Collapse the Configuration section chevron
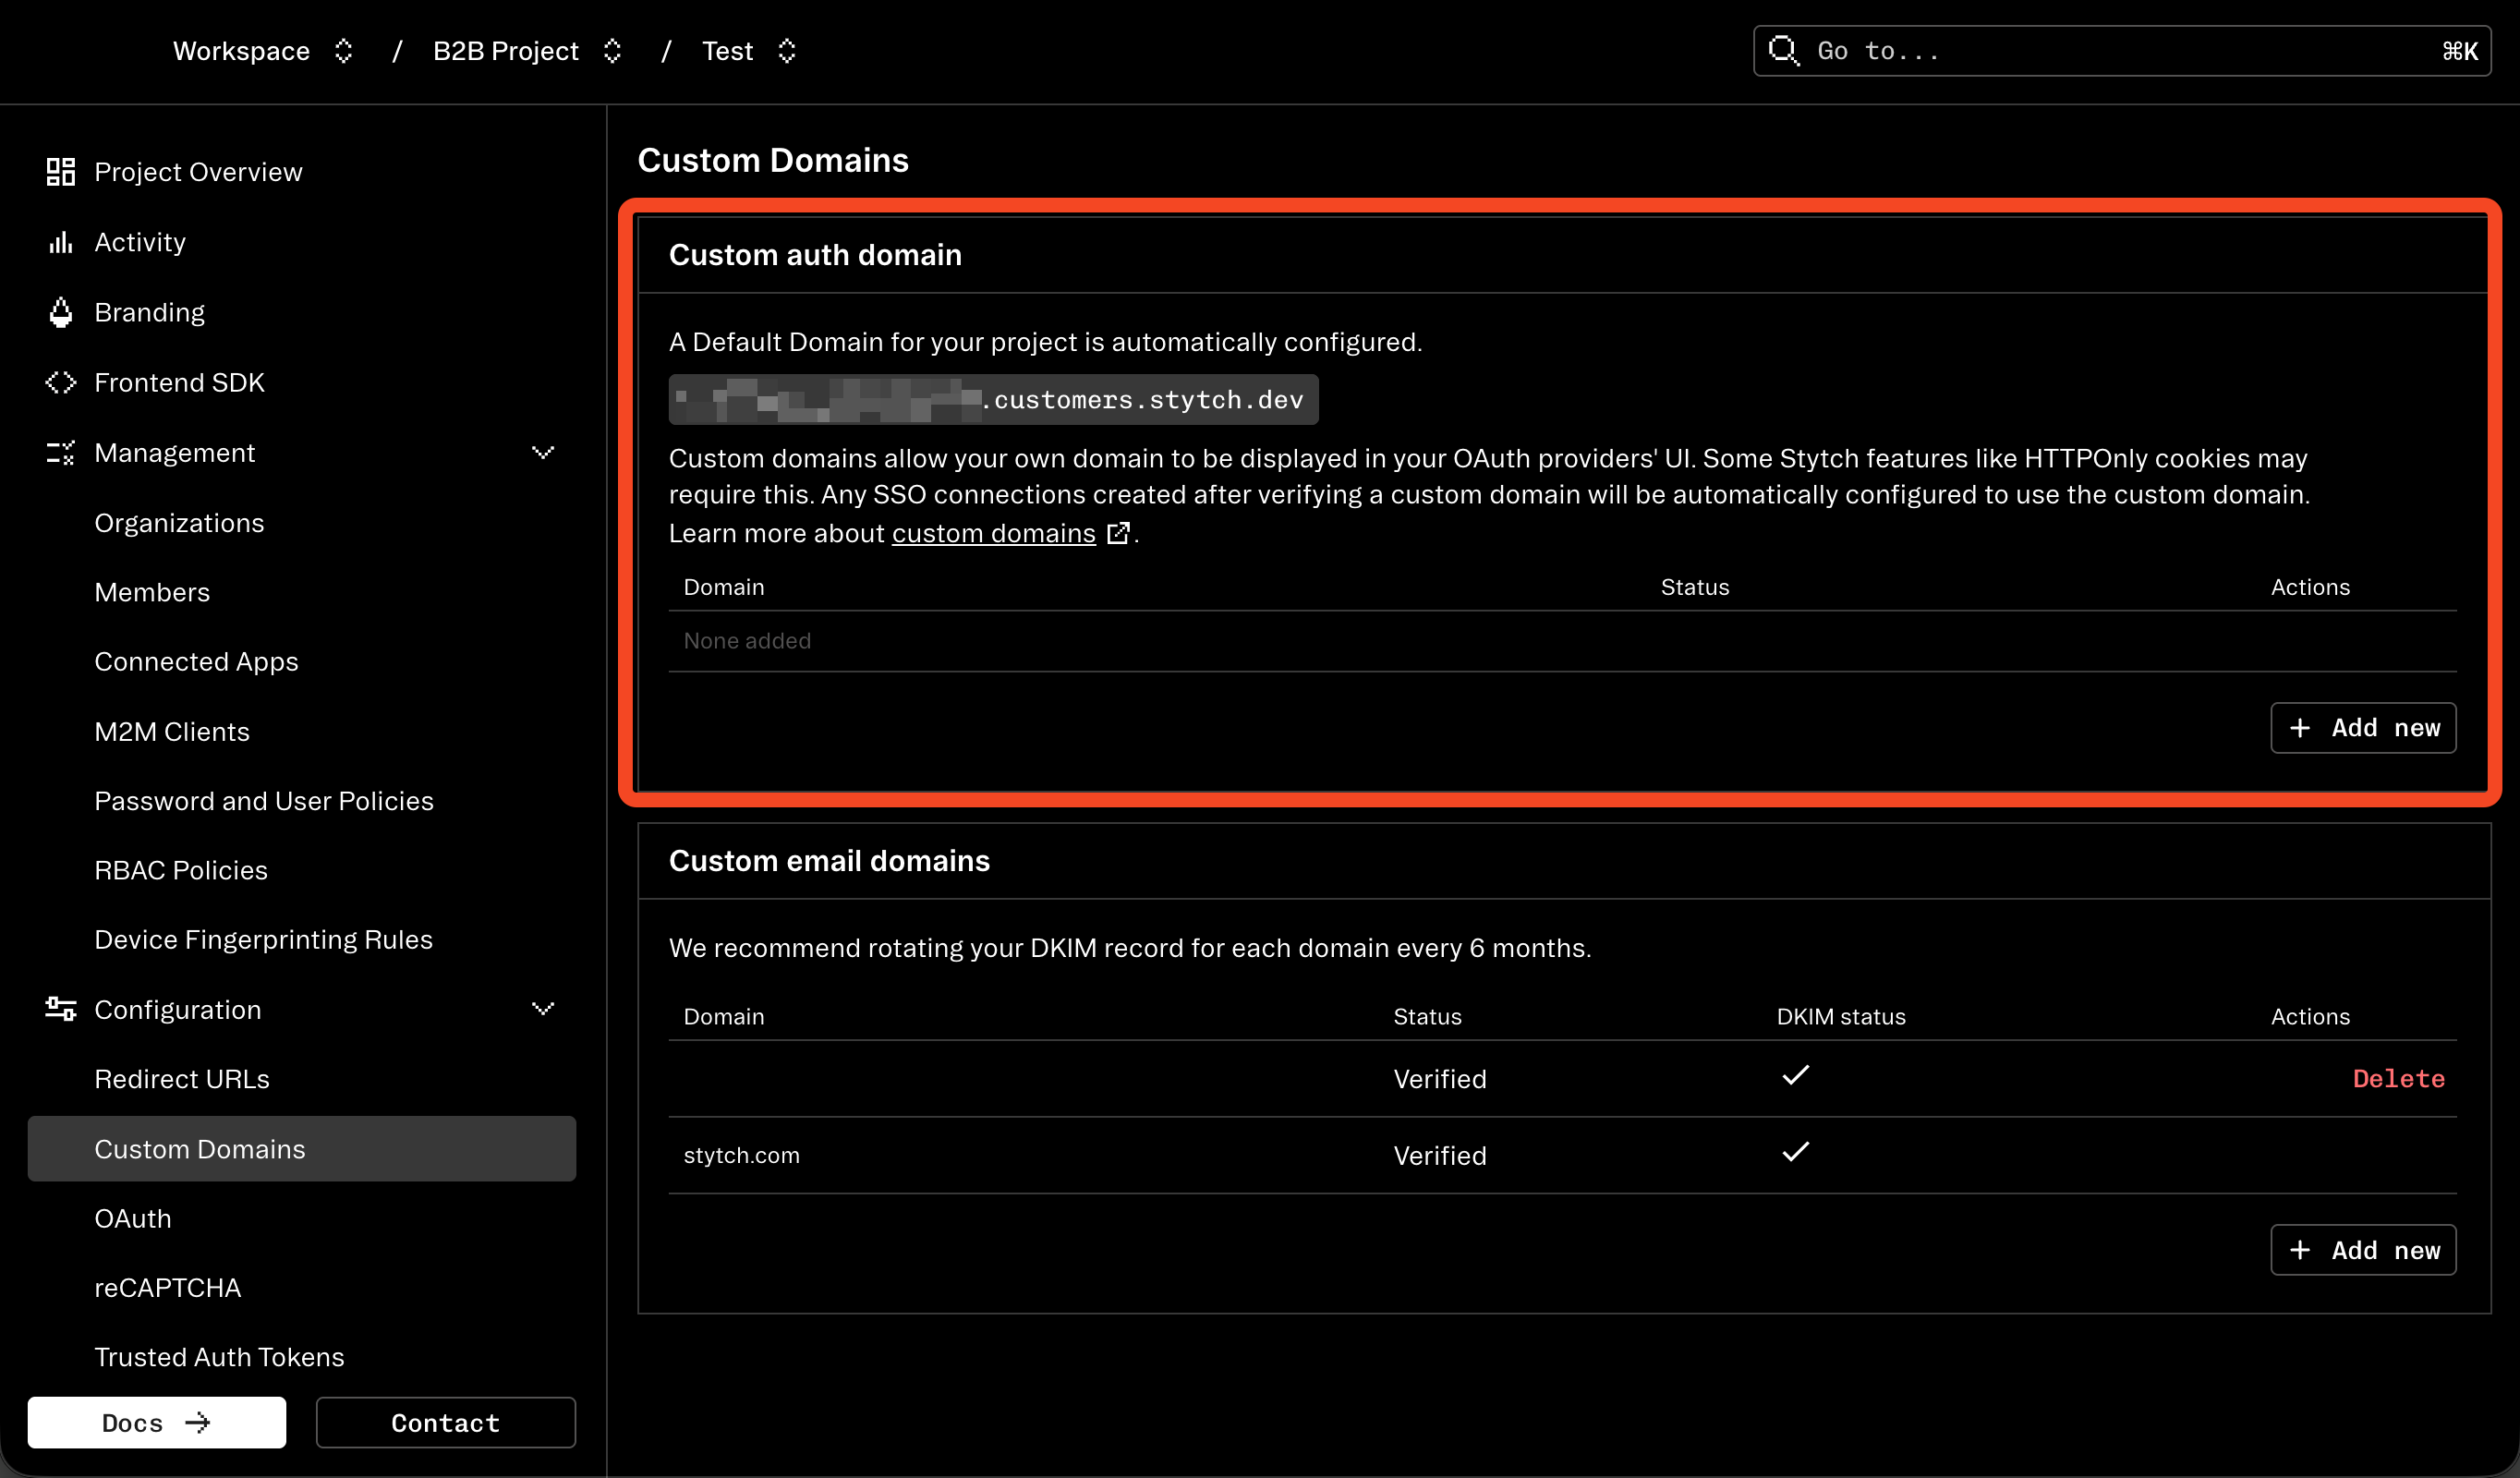2520x1478 pixels. click(543, 1009)
